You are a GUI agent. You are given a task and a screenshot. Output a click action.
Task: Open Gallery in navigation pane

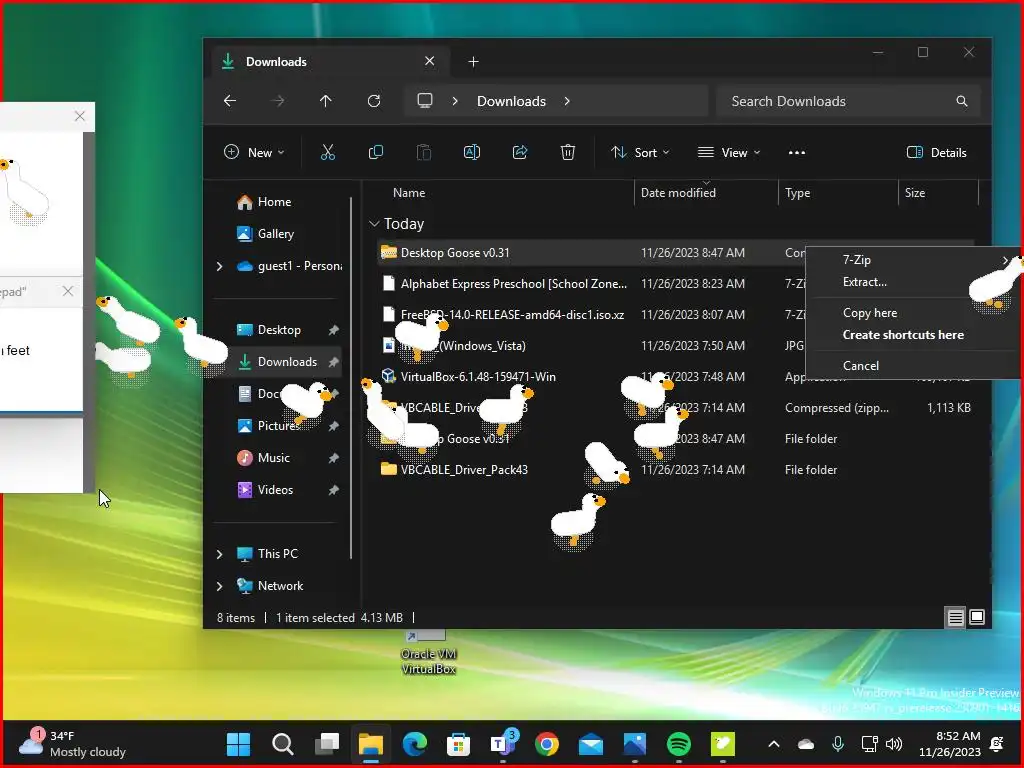(265, 234)
